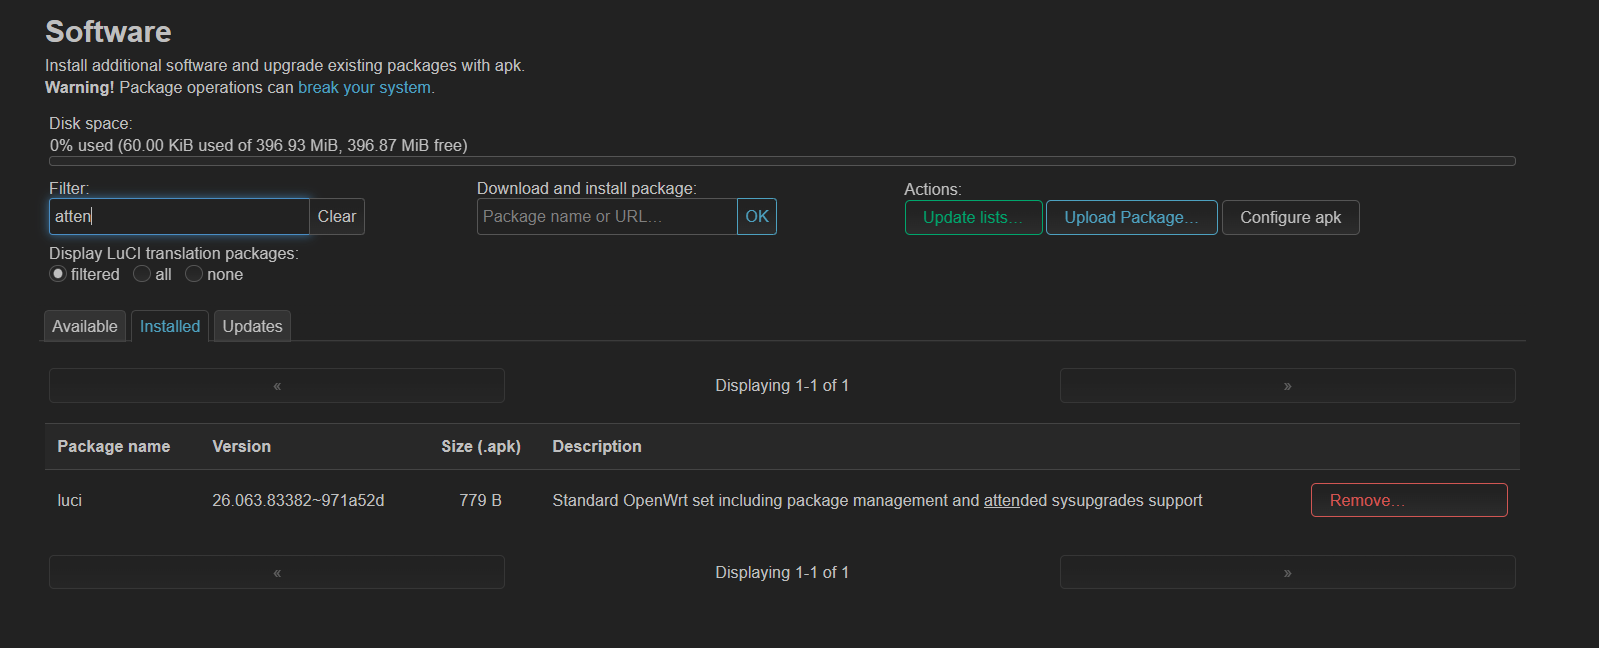The height and width of the screenshot is (648, 1599).
Task: Go to previous page using top « button
Action: click(x=277, y=386)
